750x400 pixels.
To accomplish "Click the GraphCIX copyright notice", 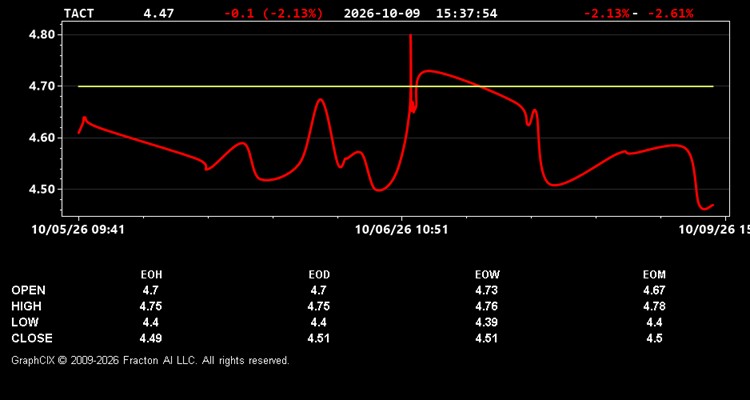I will (150, 361).
